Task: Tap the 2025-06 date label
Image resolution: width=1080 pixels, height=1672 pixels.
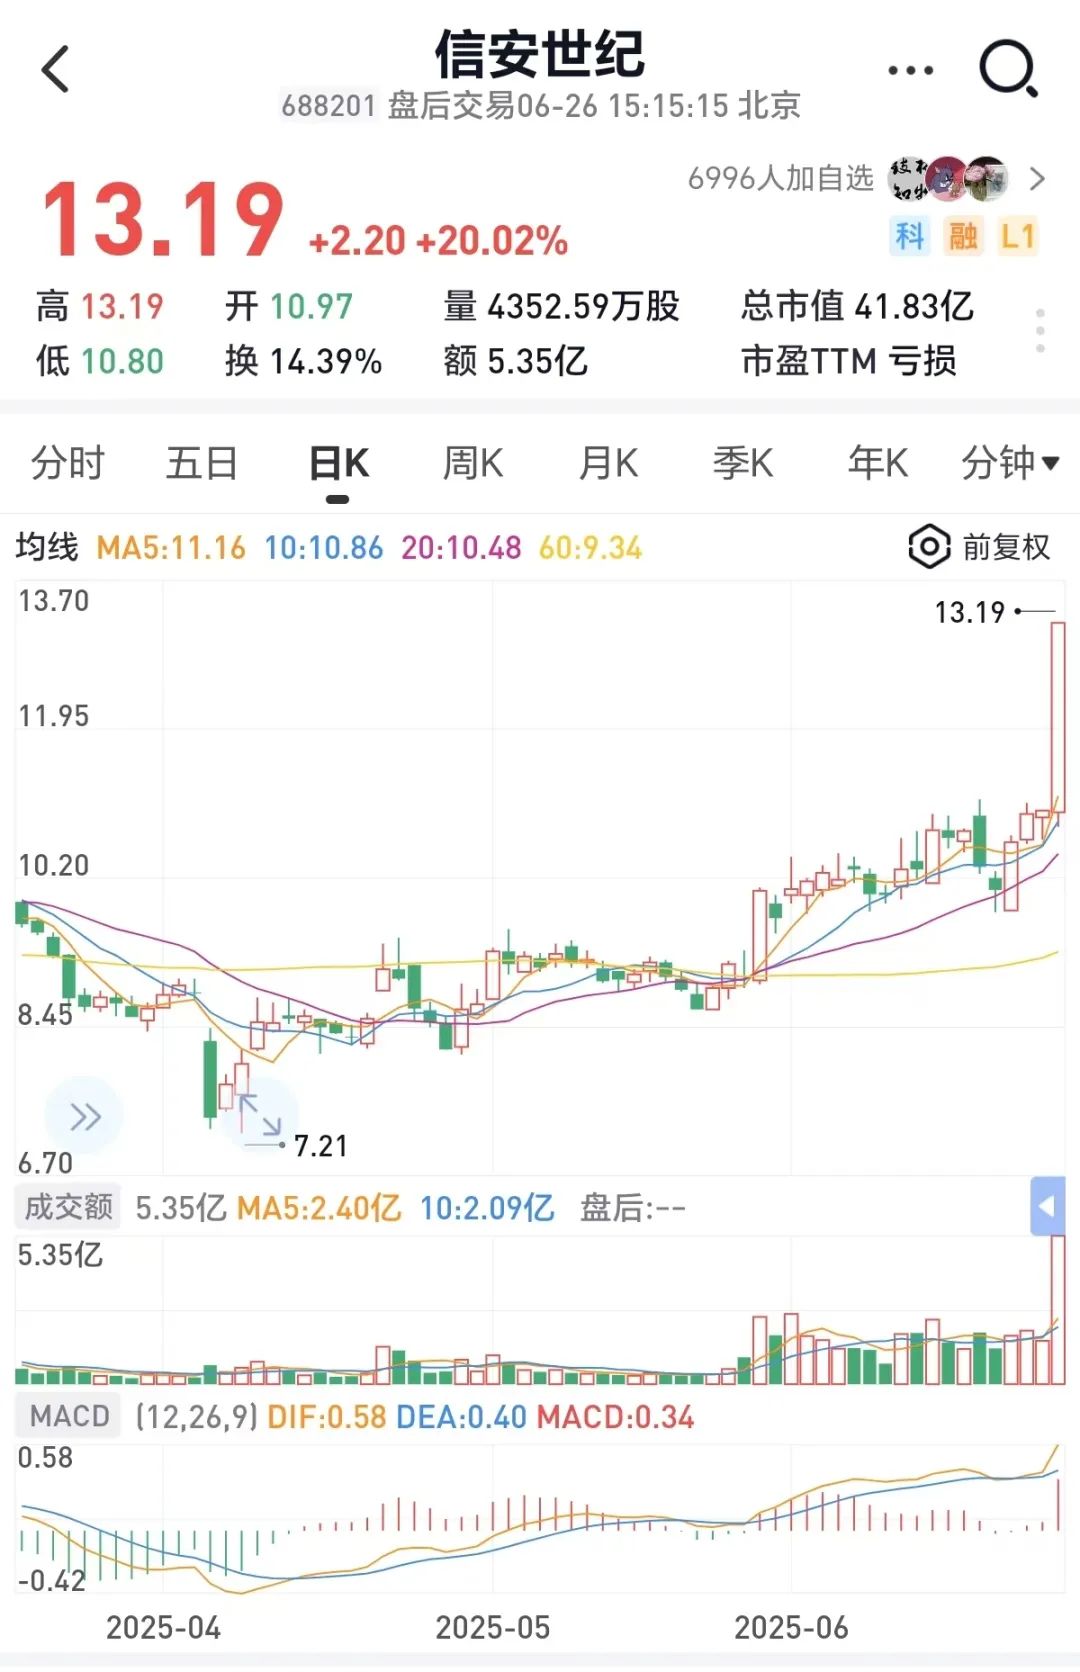Action: [791, 1627]
